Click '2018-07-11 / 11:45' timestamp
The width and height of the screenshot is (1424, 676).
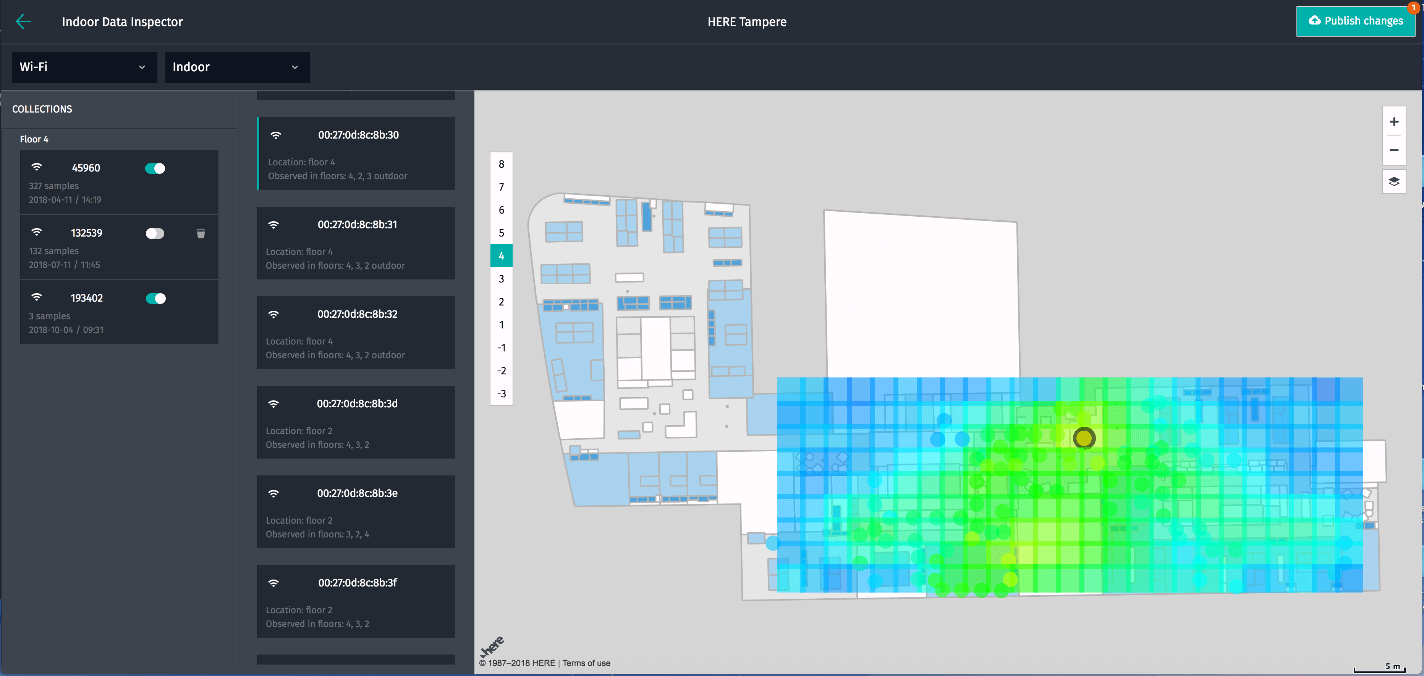click(x=64, y=265)
